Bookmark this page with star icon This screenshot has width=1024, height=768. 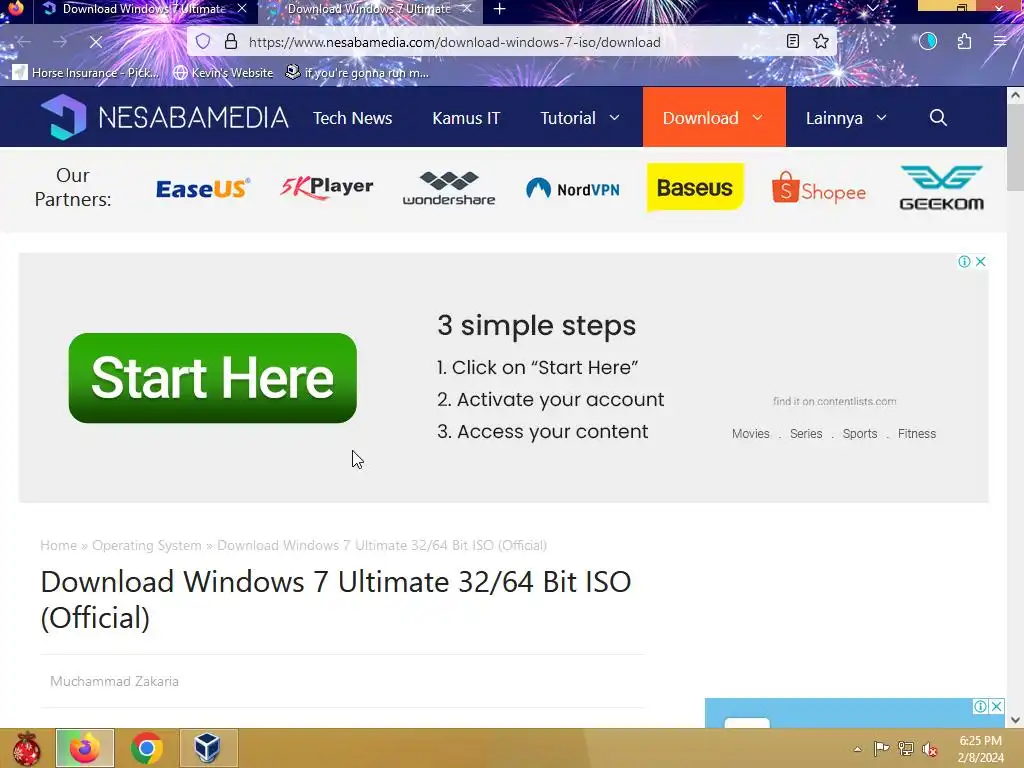(x=821, y=42)
